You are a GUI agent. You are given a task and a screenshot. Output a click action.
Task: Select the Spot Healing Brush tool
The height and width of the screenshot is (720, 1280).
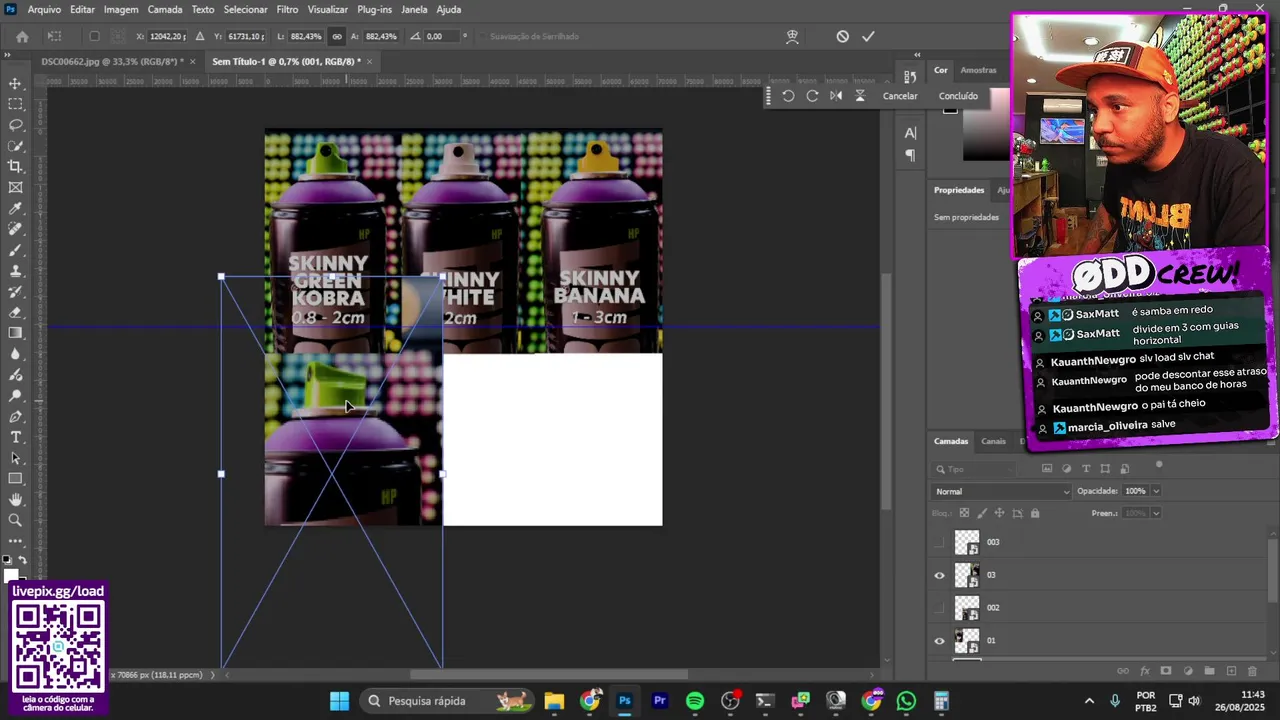click(x=15, y=229)
